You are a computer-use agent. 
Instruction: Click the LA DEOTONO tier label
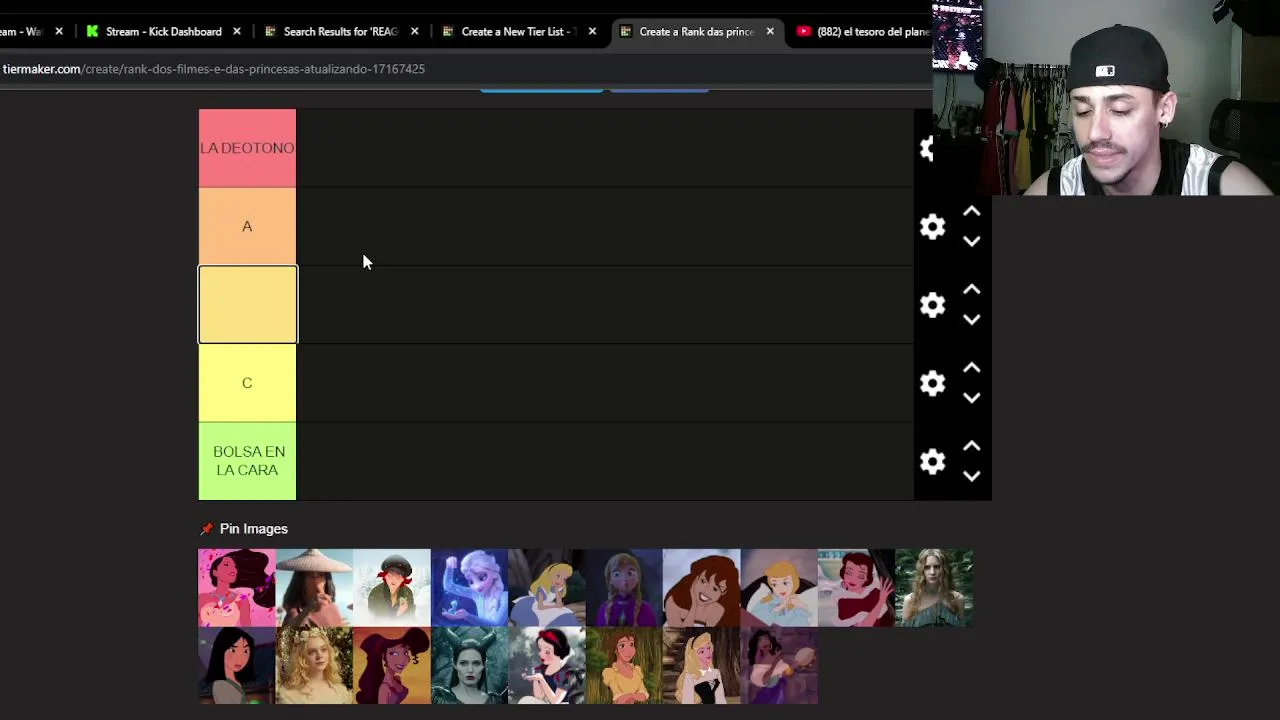[x=247, y=148]
